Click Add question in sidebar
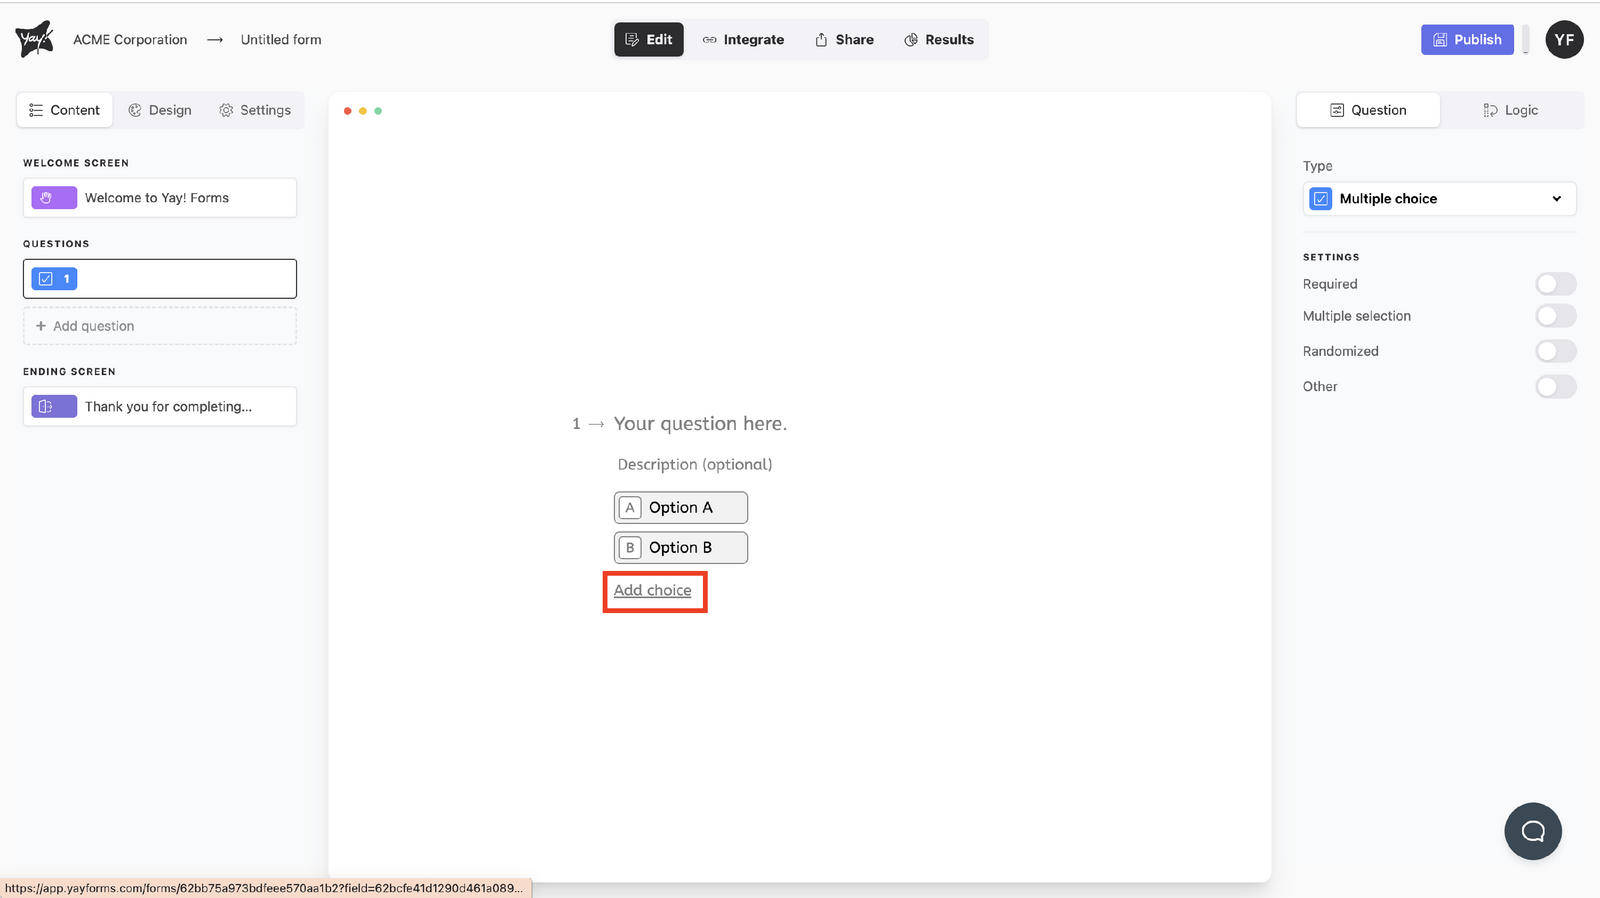Screen dimensions: 1600x898 160,326
